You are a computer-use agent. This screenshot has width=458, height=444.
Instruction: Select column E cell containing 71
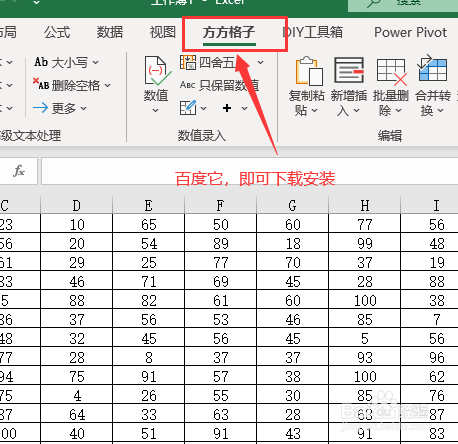149,281
